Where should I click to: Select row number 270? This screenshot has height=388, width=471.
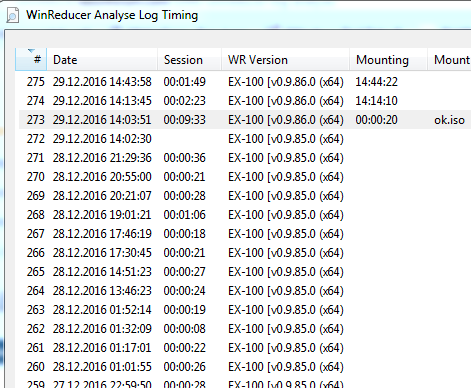coord(36,177)
